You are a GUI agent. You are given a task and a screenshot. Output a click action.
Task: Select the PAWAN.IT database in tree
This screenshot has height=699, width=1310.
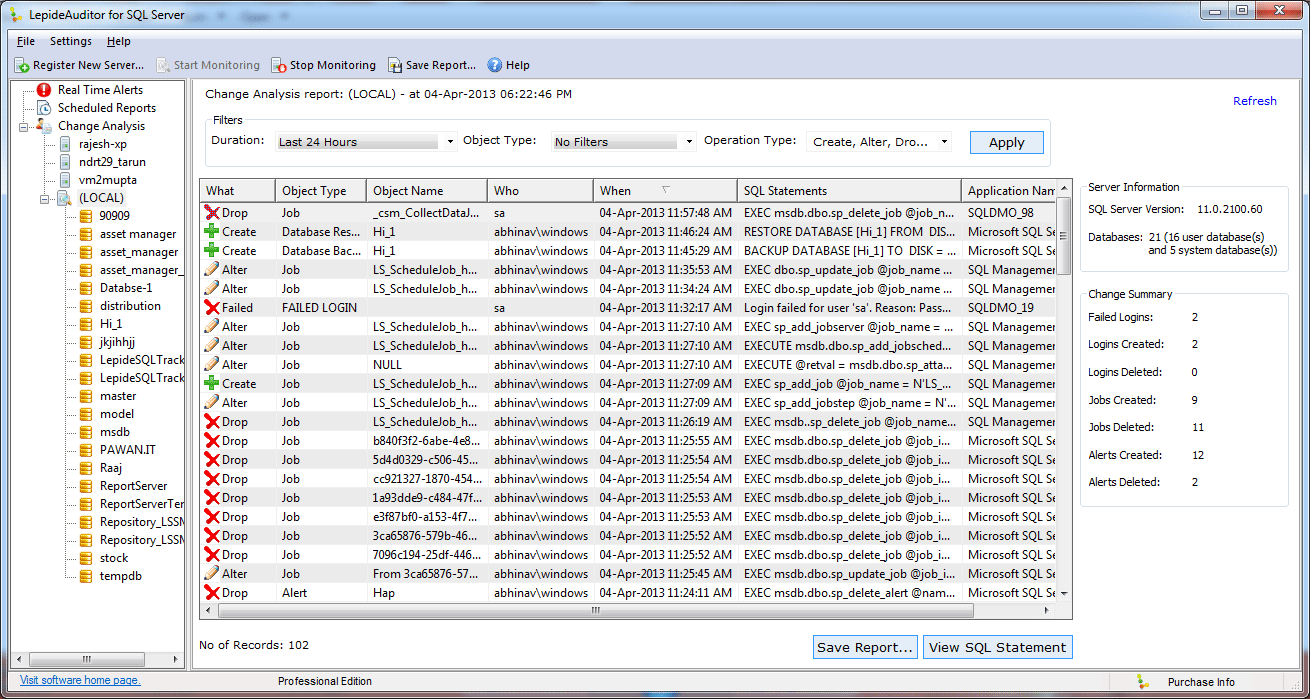point(127,450)
